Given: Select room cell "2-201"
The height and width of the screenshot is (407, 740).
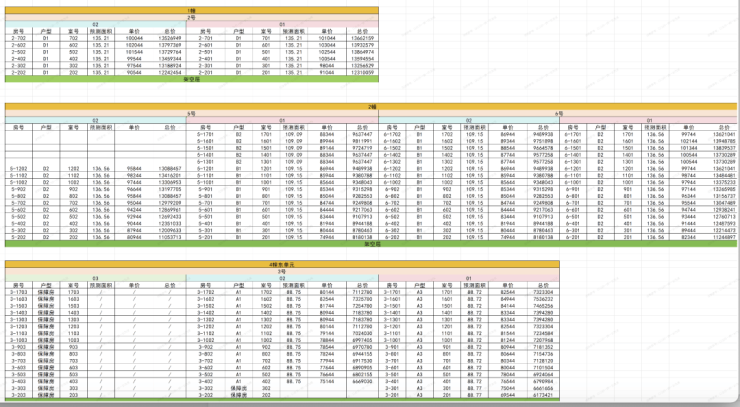Looking at the screenshot, I should (206, 73).
